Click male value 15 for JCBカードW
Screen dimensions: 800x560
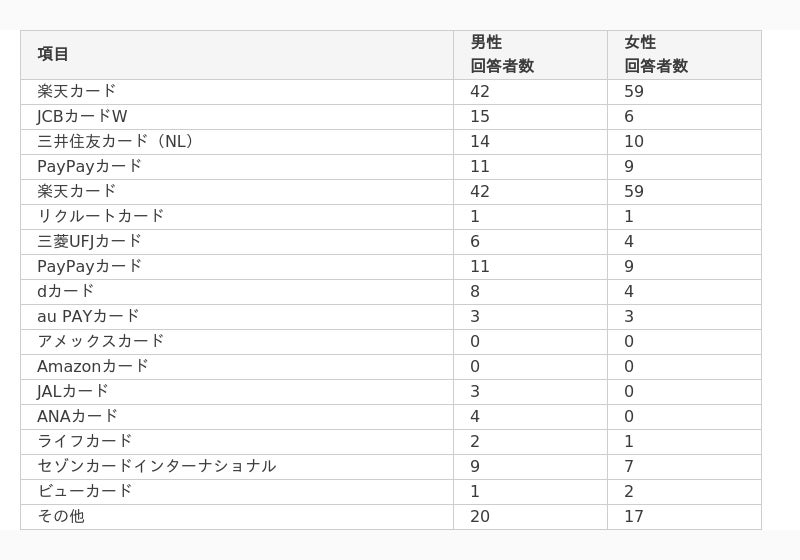[480, 116]
